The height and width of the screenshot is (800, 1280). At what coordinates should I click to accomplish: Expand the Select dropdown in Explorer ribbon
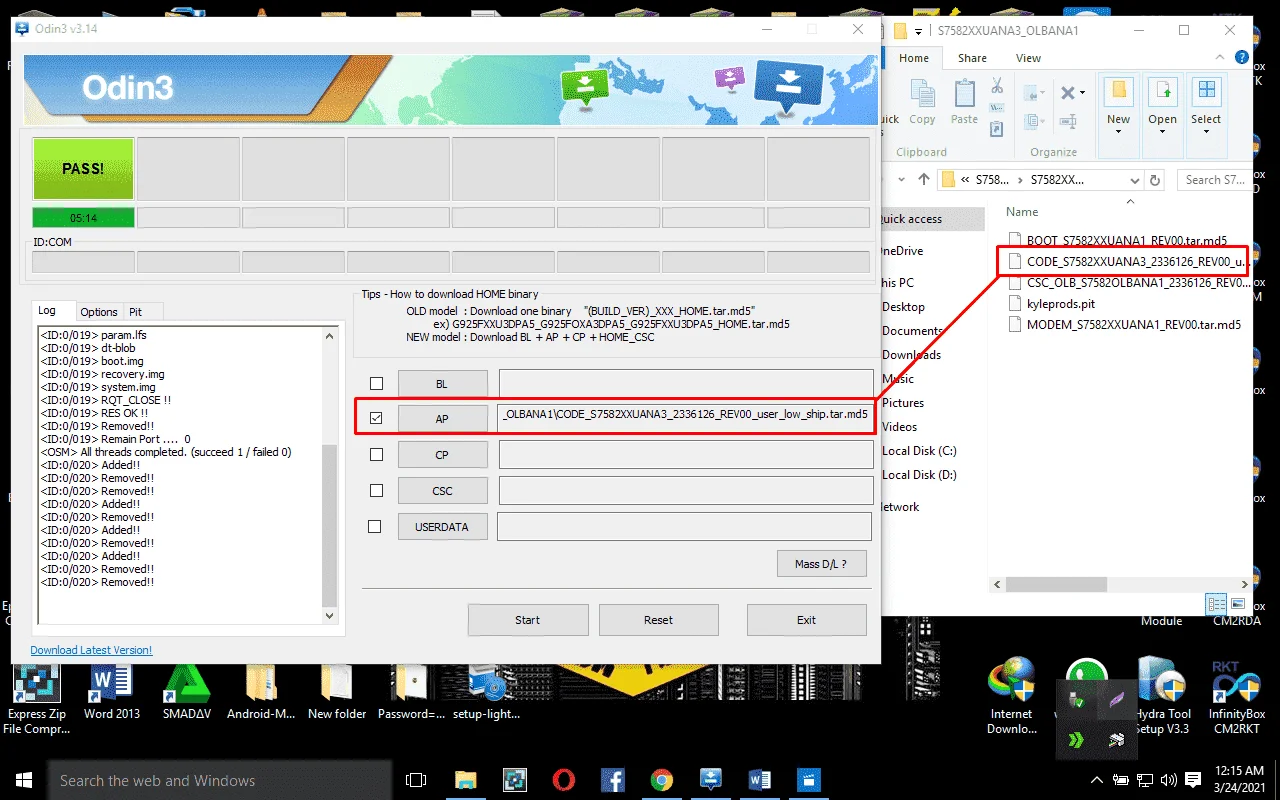1206,134
